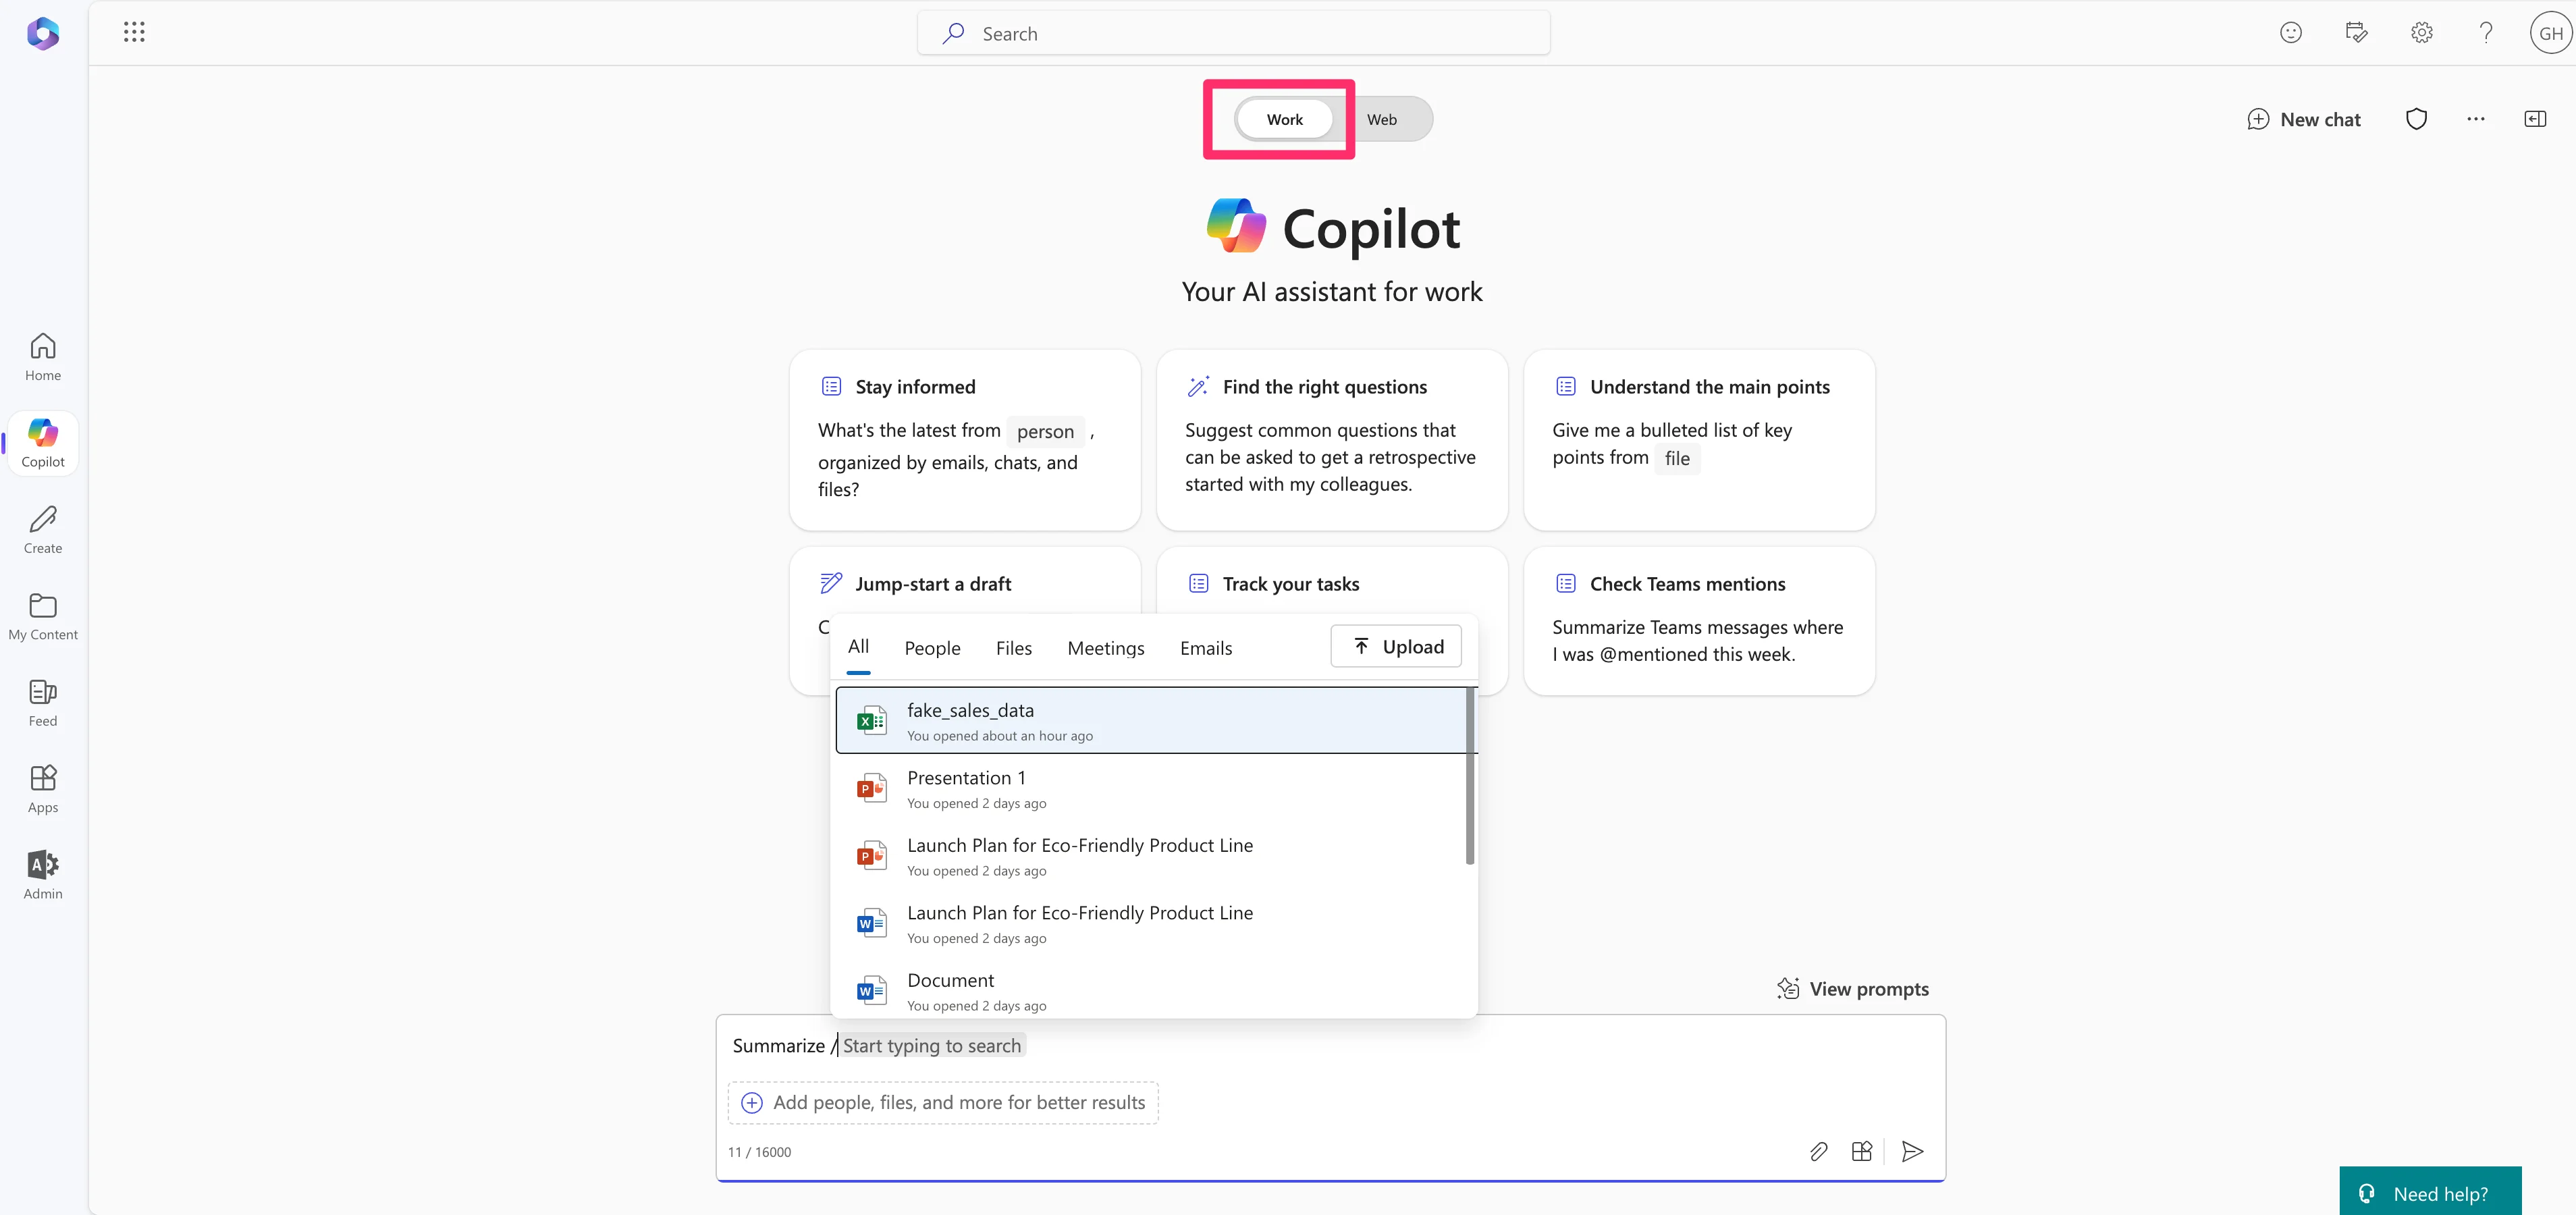Toggle the side panel icon at top right

pyautogui.click(x=2534, y=119)
